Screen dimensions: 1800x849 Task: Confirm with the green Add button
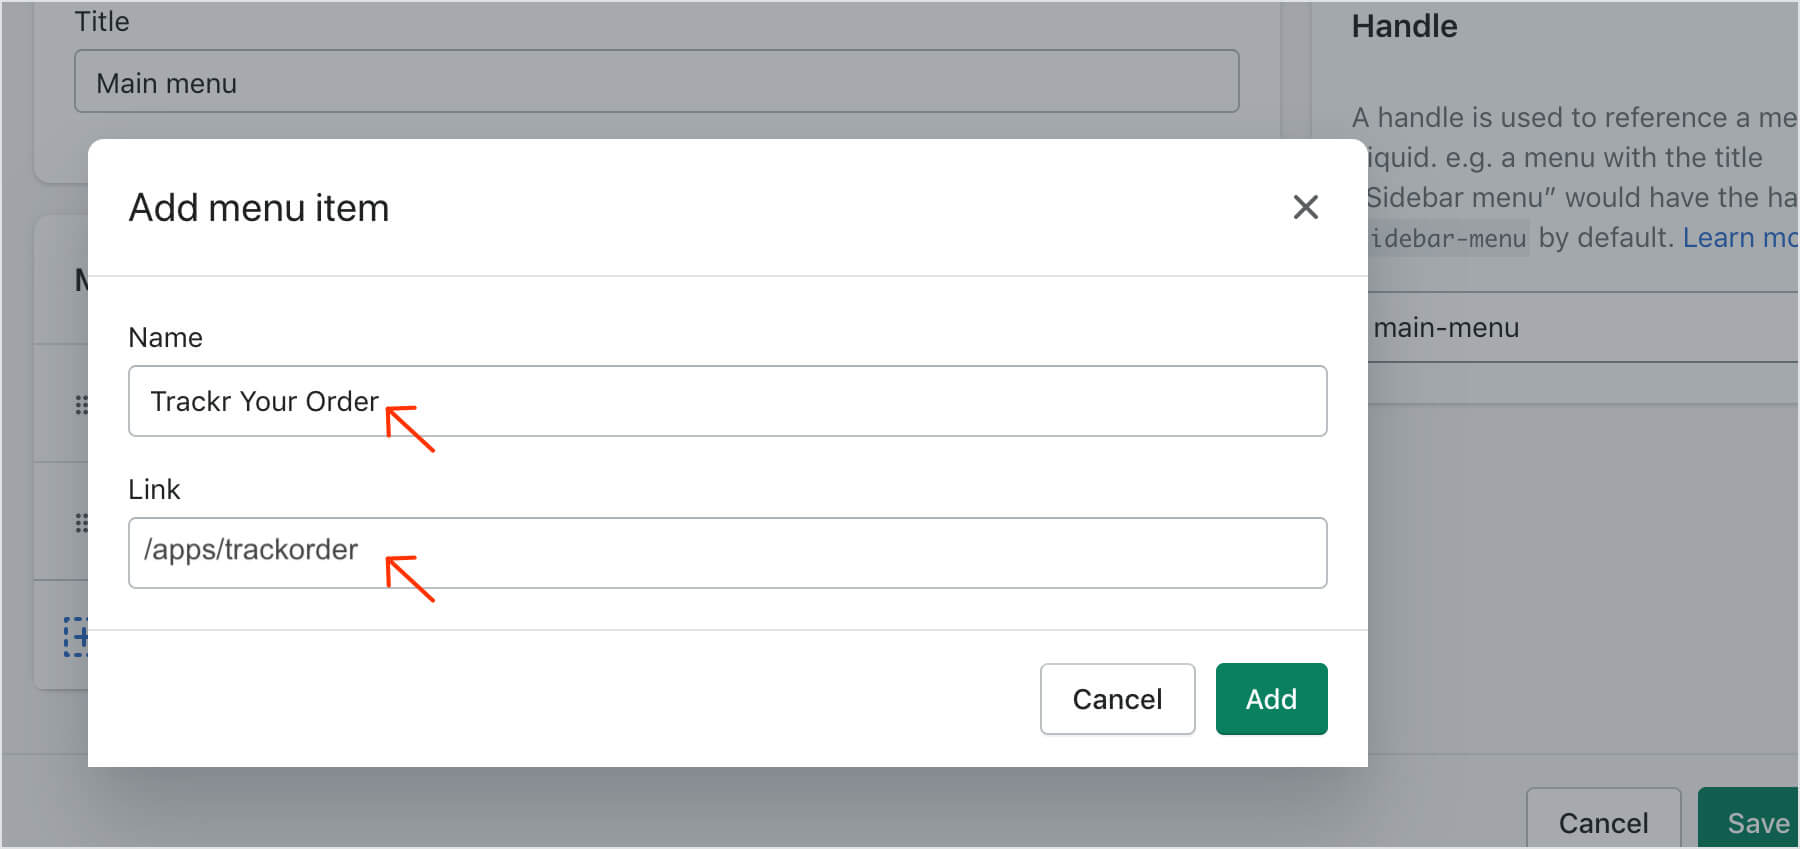(x=1271, y=699)
